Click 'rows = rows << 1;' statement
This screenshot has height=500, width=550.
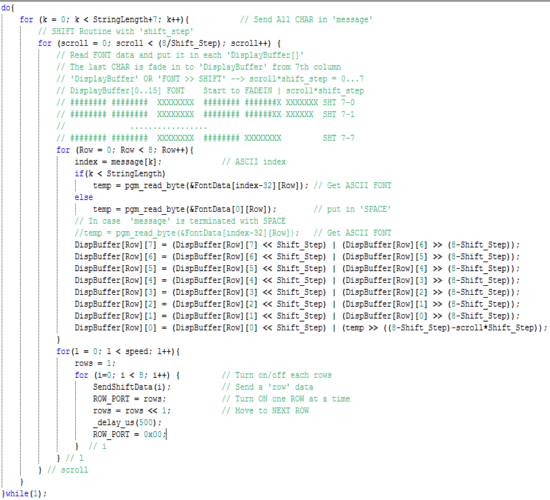132,411
